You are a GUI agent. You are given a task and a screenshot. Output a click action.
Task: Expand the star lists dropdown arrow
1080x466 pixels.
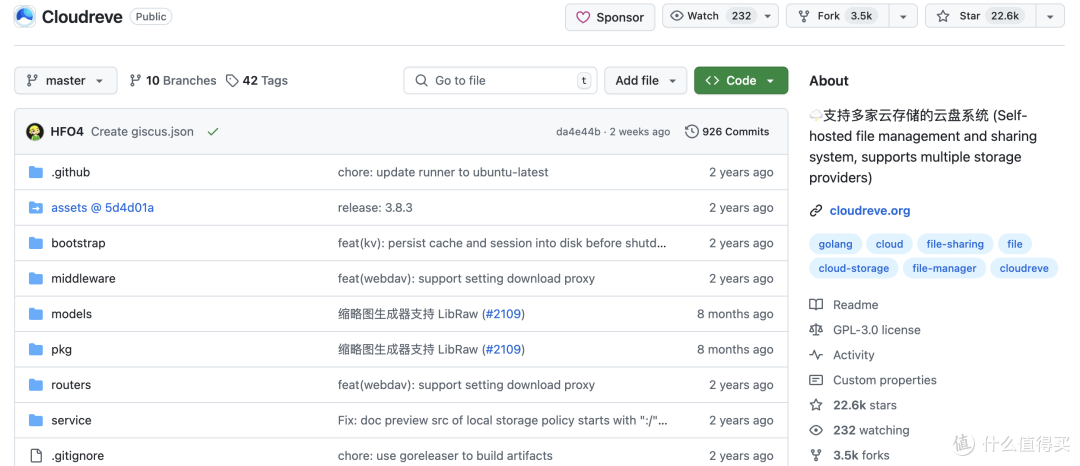1050,16
